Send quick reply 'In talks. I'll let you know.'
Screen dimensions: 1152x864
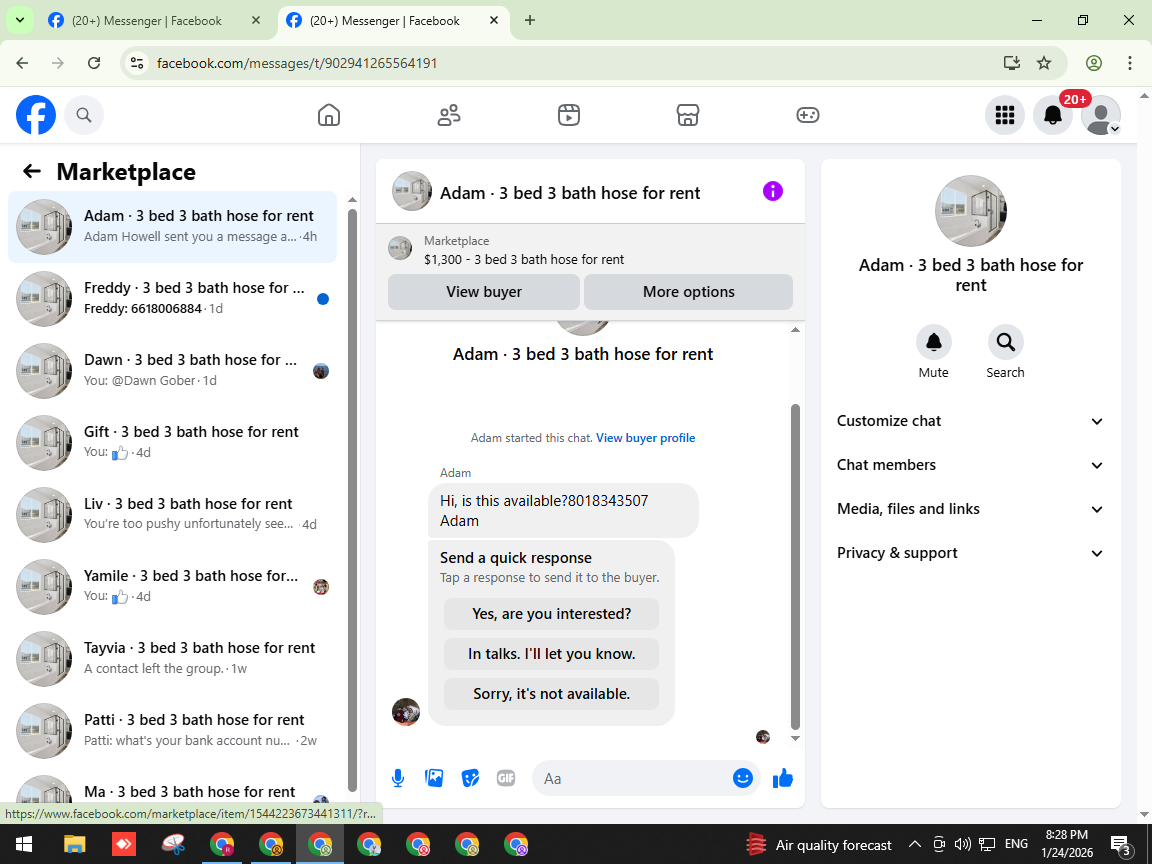(551, 654)
